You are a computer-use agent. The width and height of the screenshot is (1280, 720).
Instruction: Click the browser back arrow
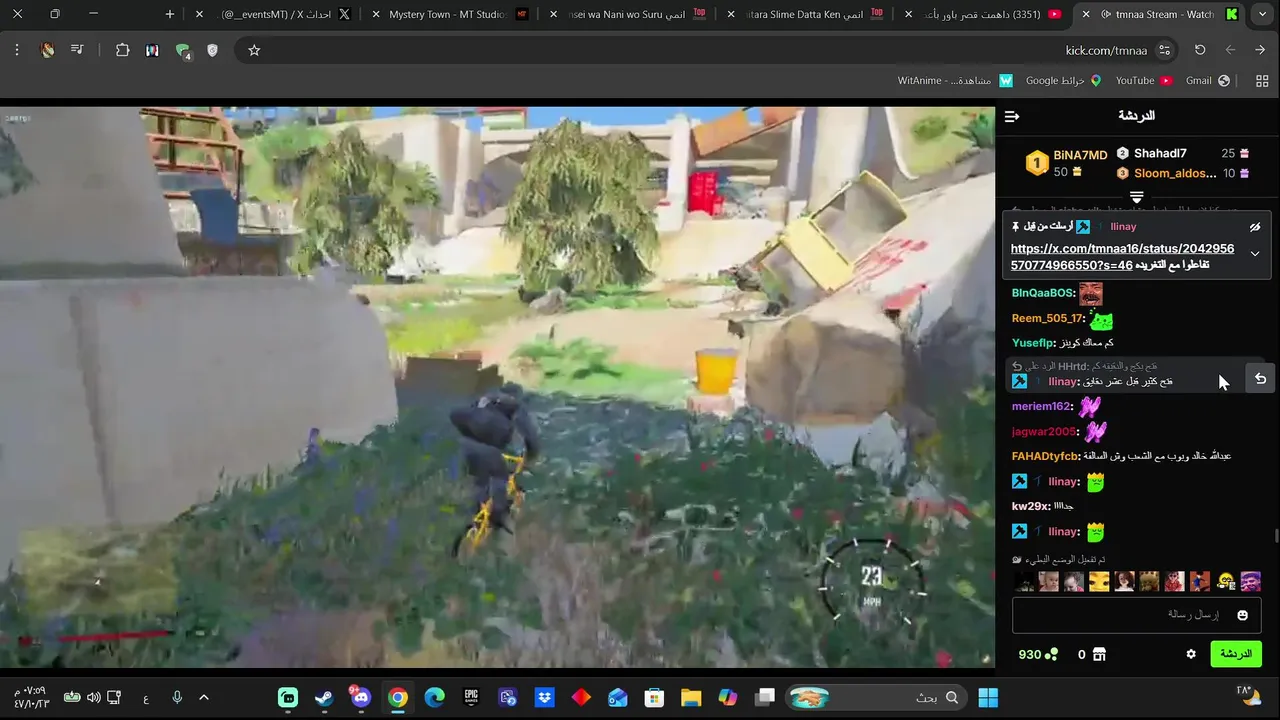pos(1260,50)
